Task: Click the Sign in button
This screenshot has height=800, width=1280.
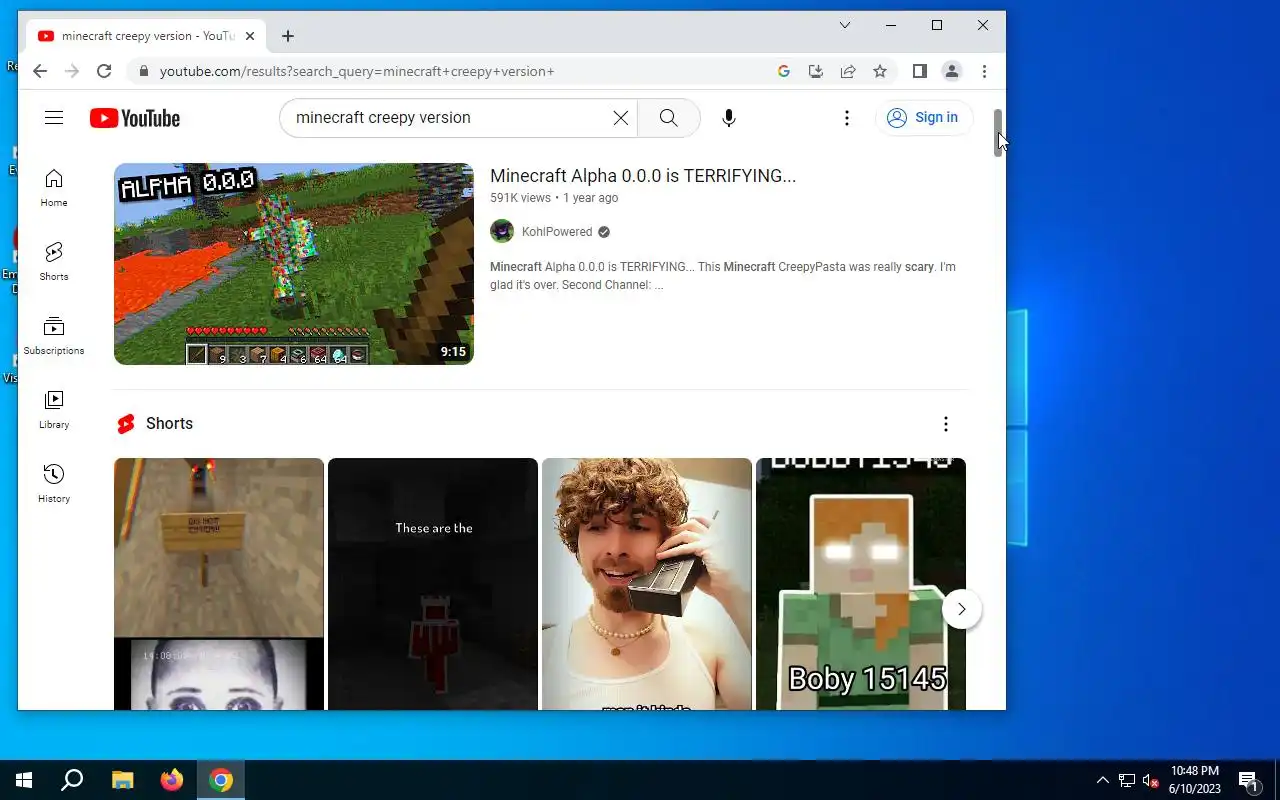Action: 923,118
